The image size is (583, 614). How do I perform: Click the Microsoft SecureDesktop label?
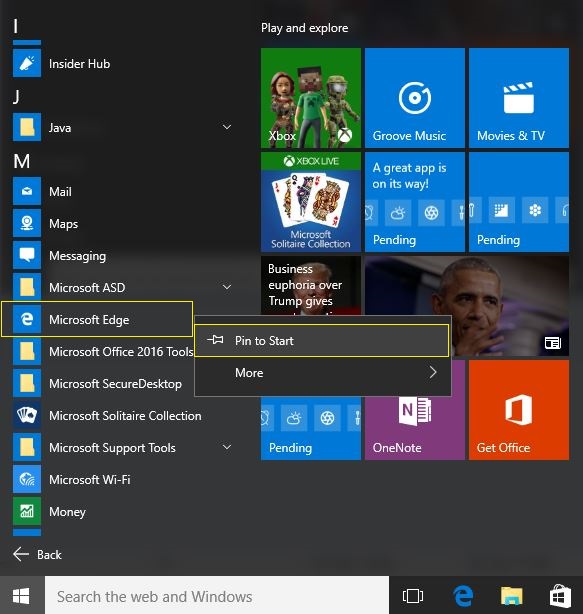[x=116, y=383]
